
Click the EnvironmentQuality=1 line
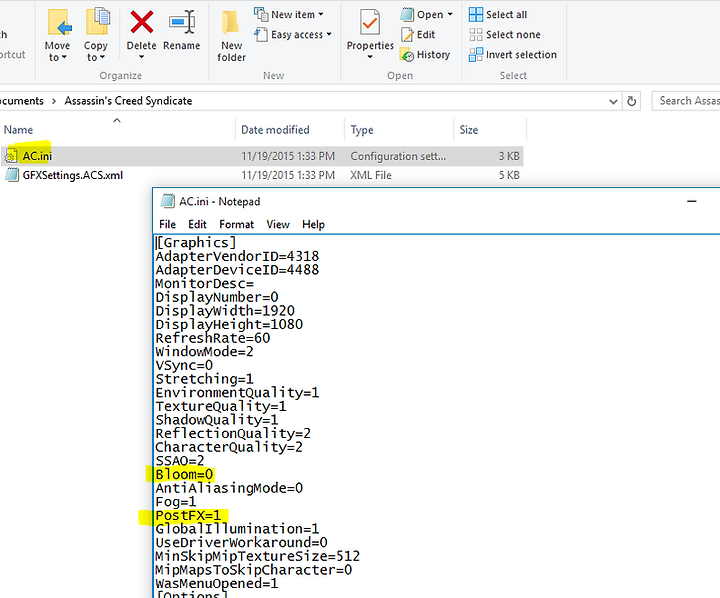[237, 393]
